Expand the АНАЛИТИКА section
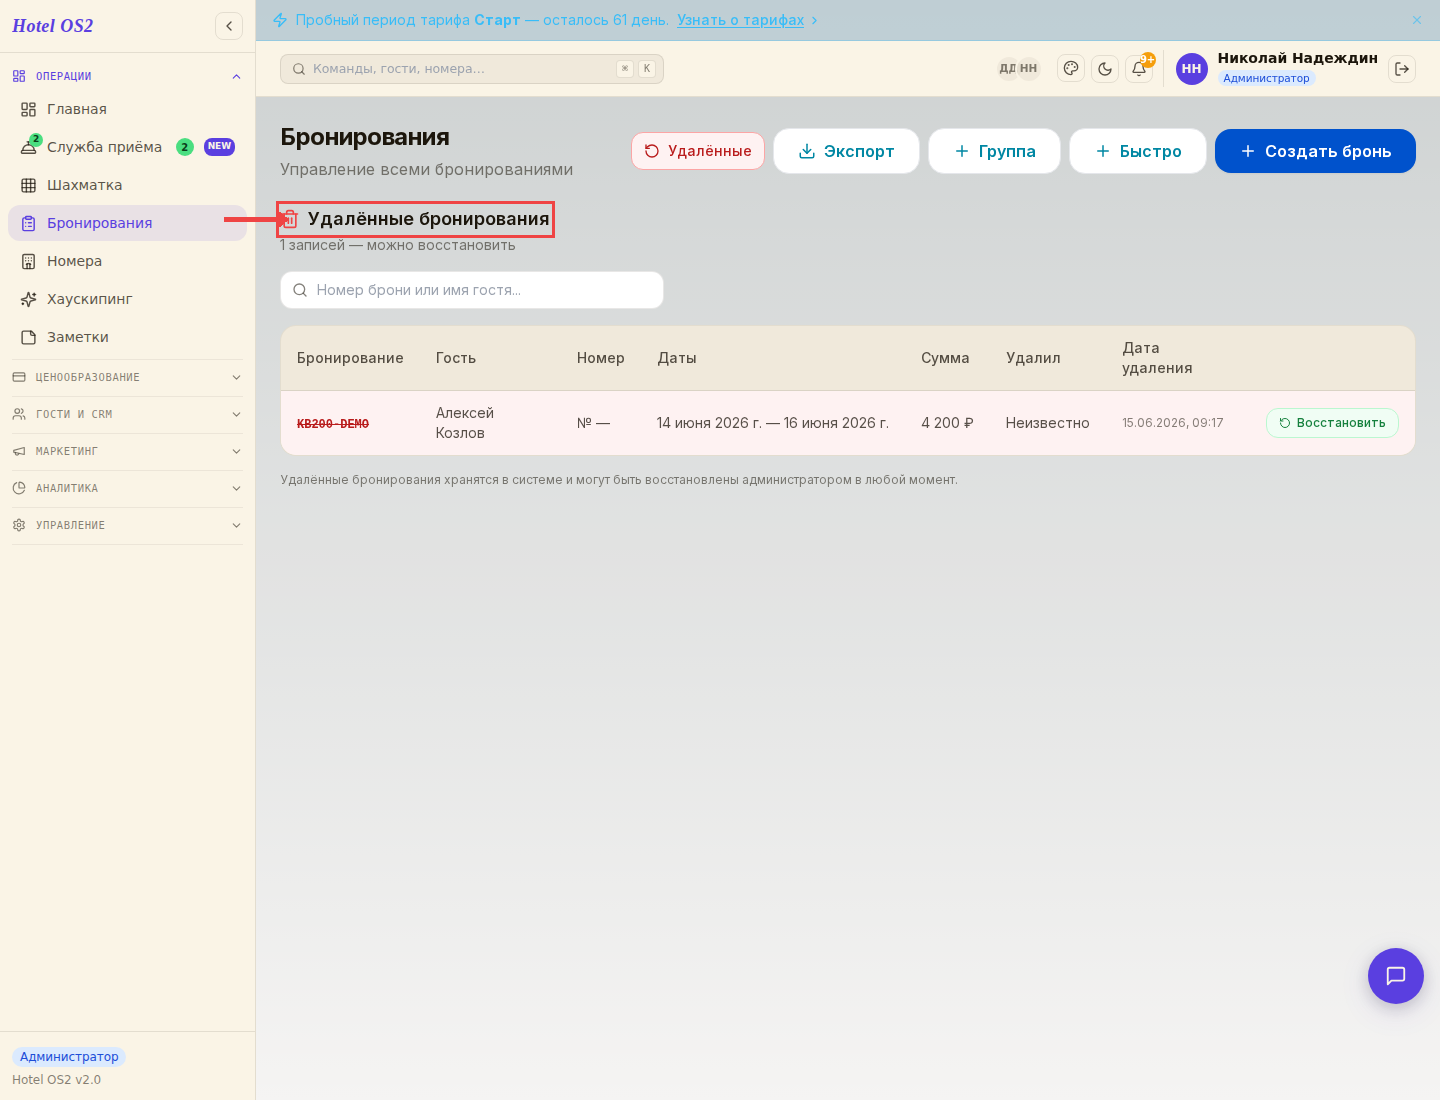Image resolution: width=1440 pixels, height=1100 pixels. pos(128,488)
